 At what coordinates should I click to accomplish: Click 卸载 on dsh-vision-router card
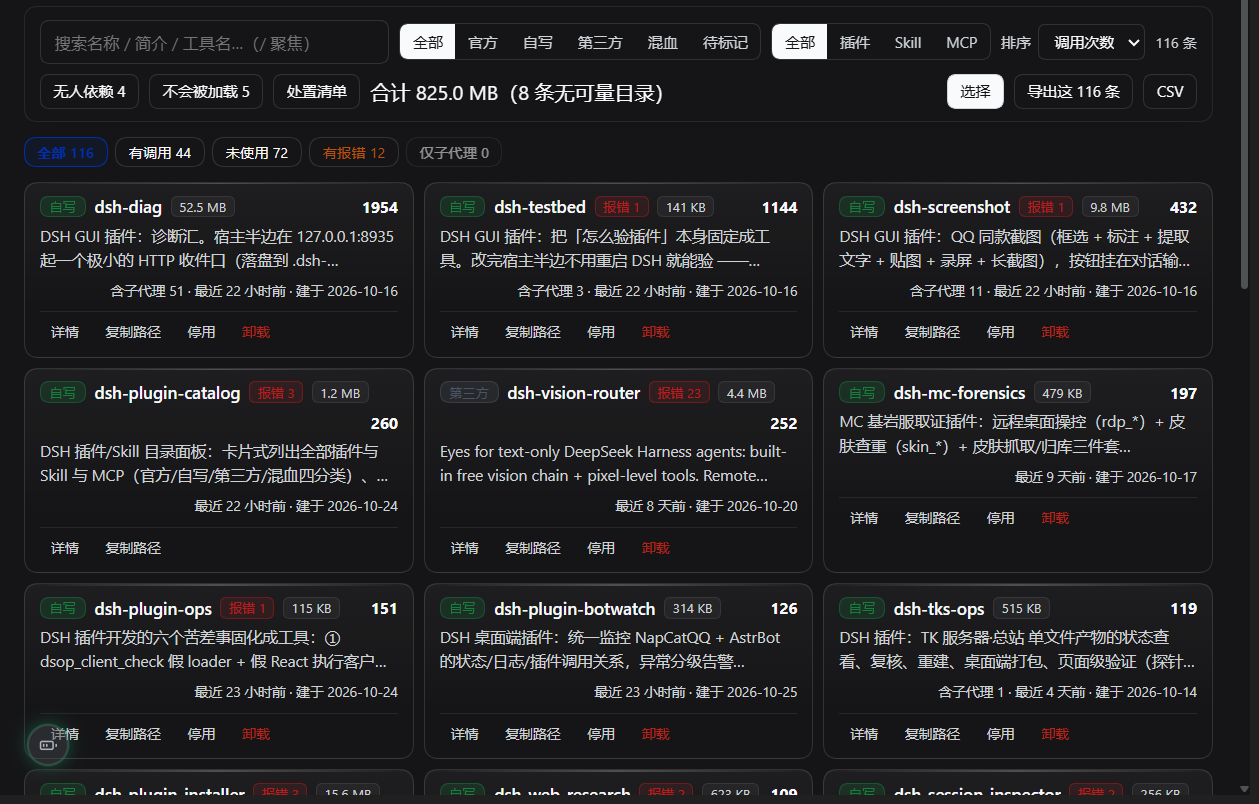point(656,548)
